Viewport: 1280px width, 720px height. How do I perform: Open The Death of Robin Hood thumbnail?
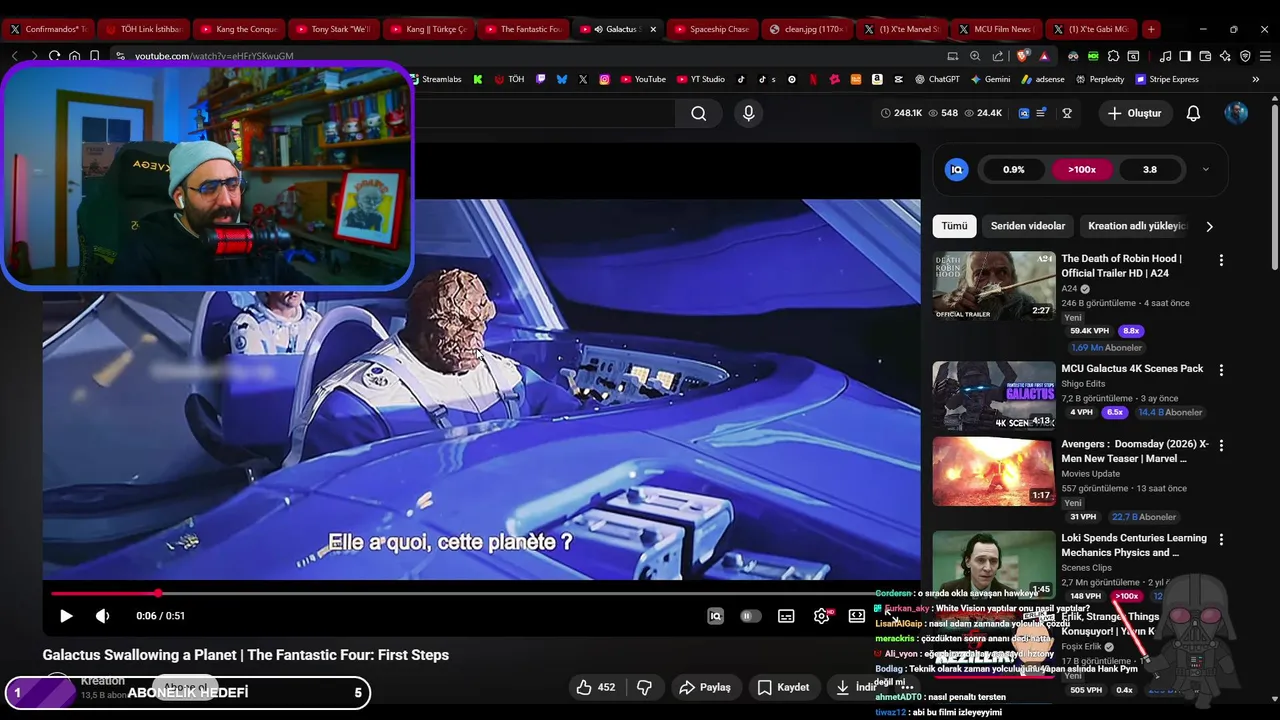tap(994, 286)
